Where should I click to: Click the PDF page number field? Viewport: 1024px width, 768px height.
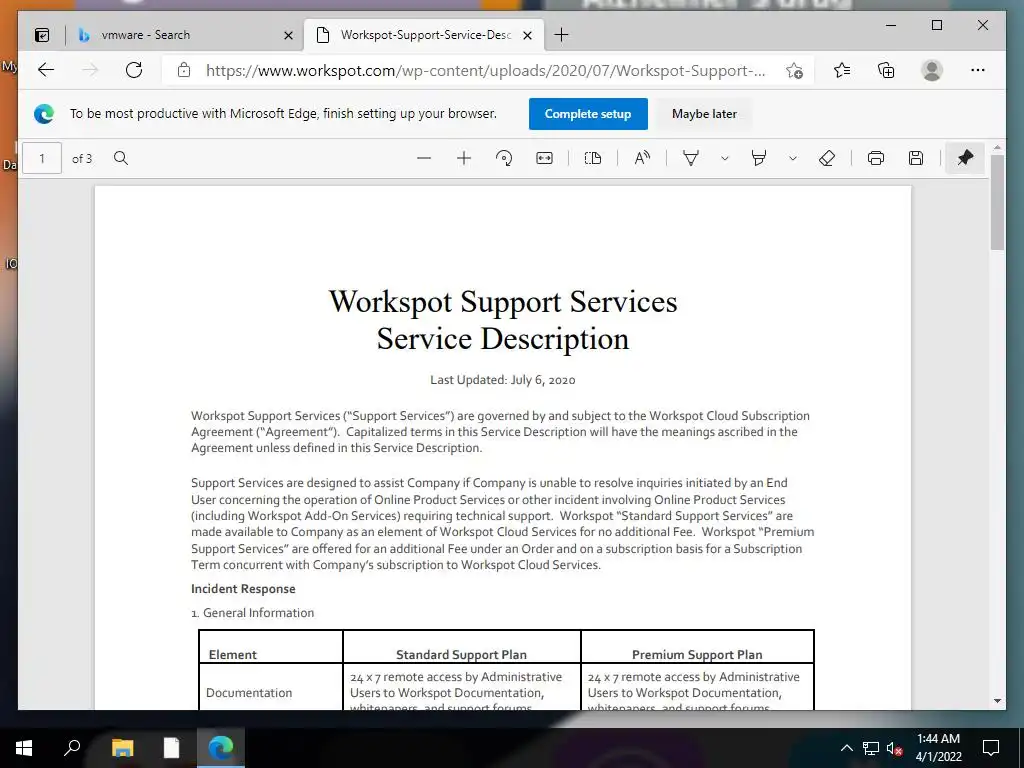coord(42,158)
